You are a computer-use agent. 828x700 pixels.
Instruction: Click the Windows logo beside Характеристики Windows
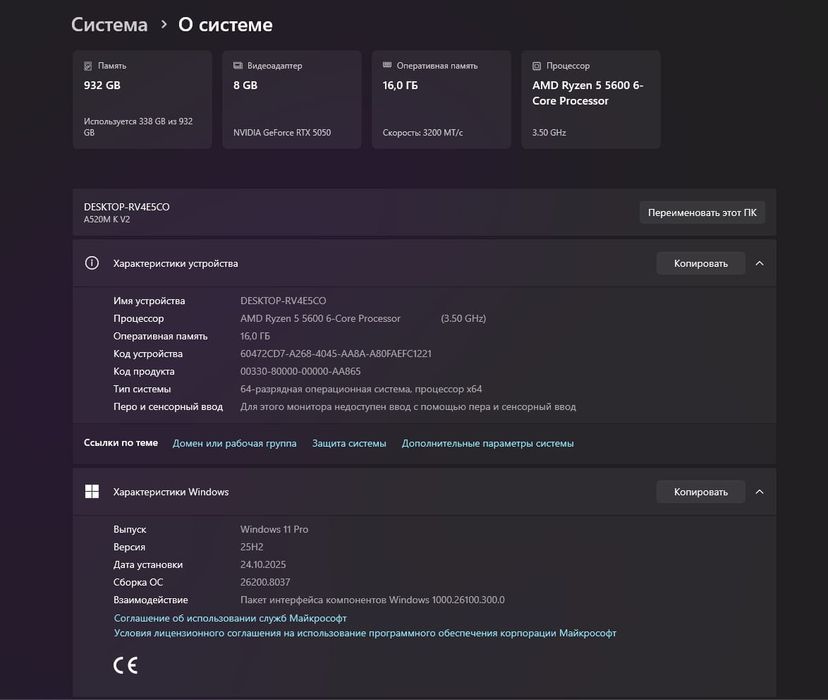[x=92, y=491]
